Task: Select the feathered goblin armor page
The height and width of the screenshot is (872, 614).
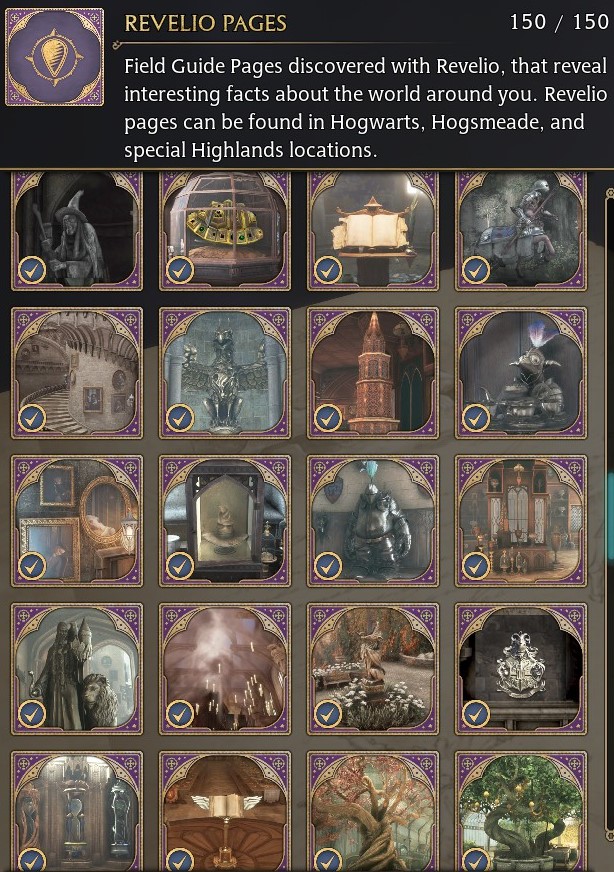Action: point(521,373)
